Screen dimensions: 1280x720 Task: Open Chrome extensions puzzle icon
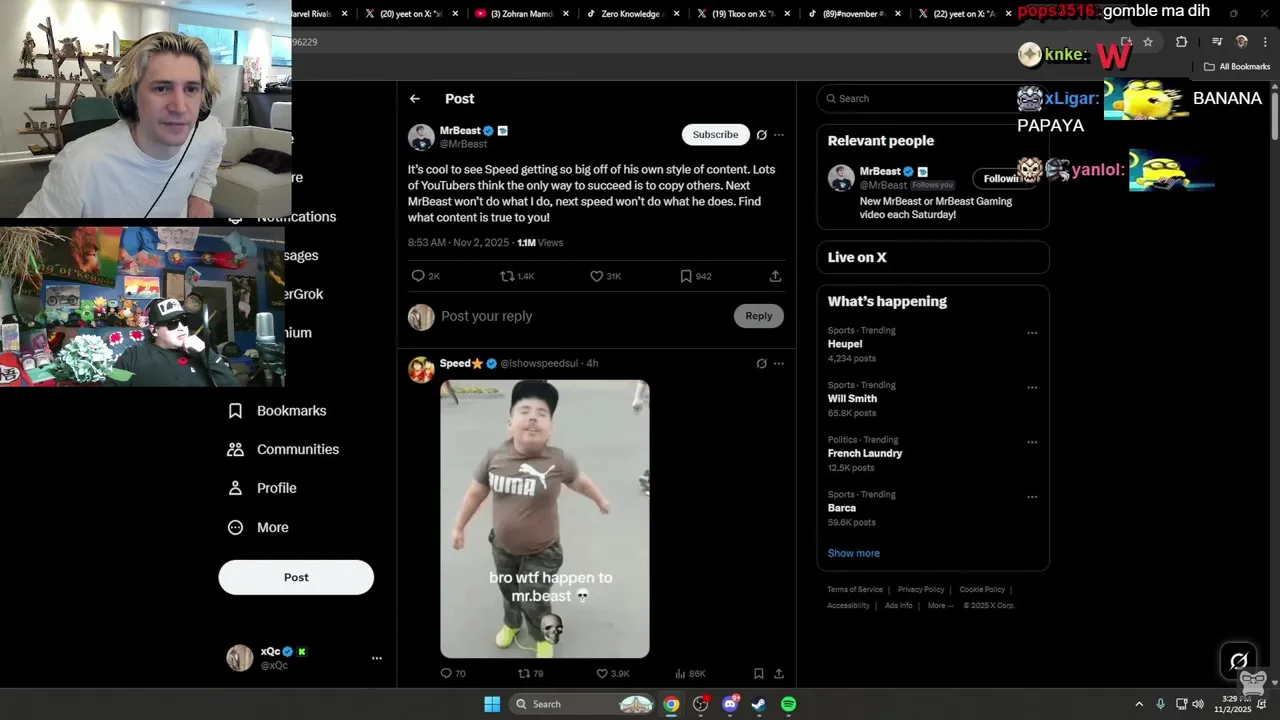click(1181, 42)
